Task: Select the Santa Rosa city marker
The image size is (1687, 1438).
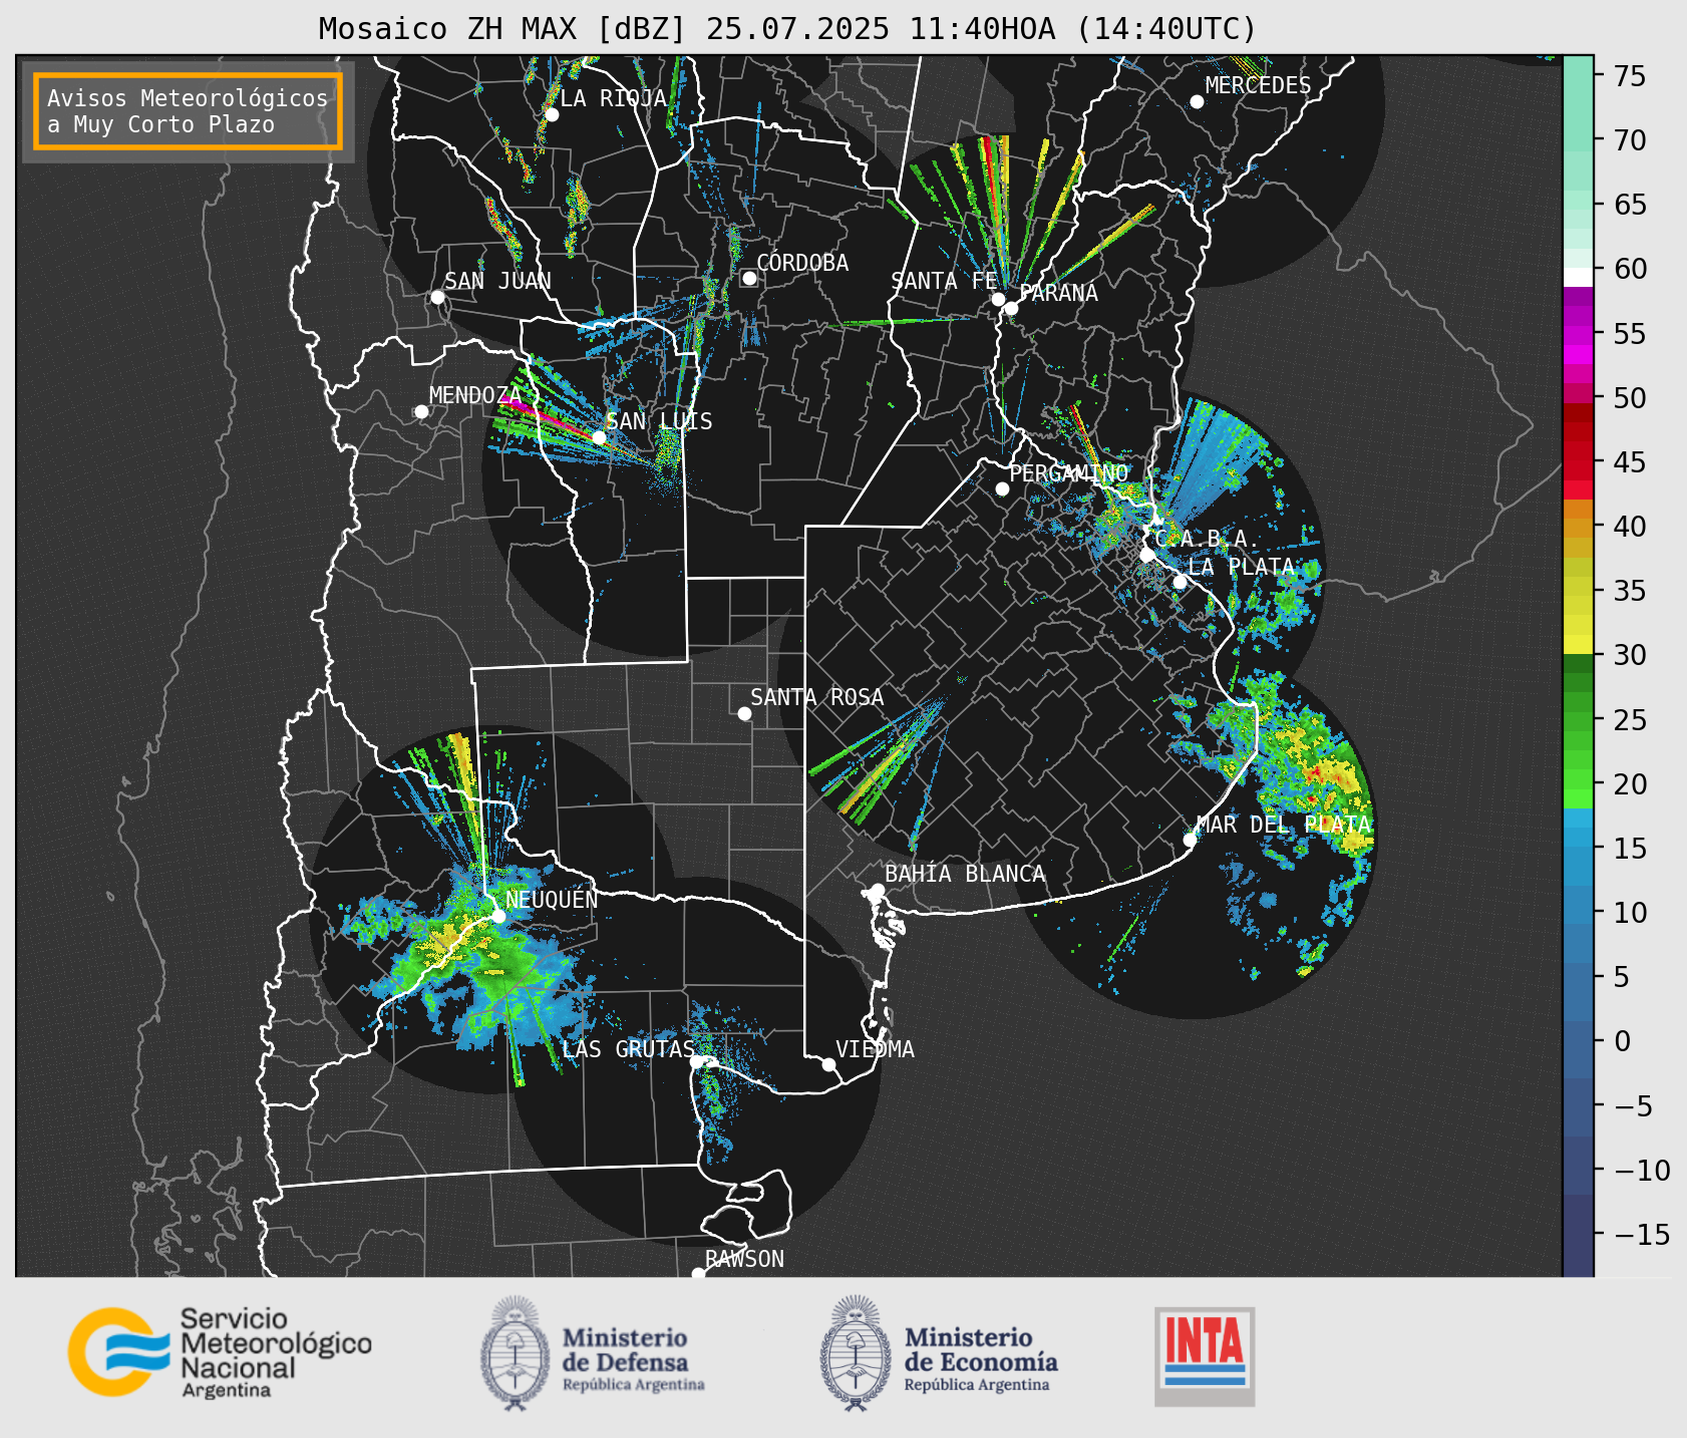Action: coord(744,713)
